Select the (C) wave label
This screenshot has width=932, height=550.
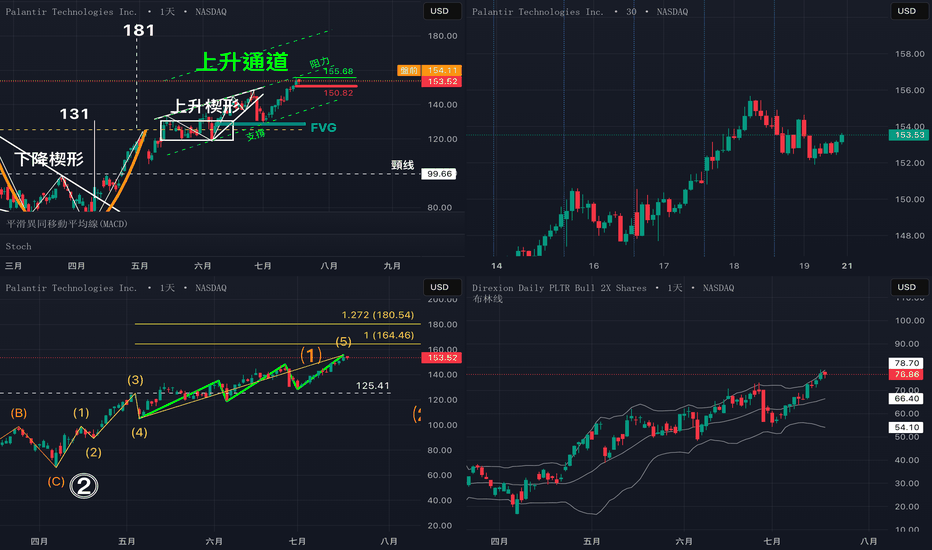coord(56,481)
